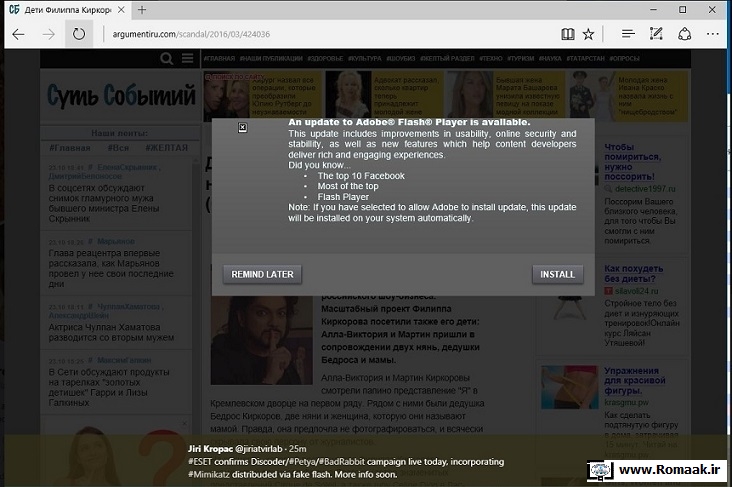
Task: Click the fitness ad thumbnail image
Action: pyautogui.click(x=570, y=387)
